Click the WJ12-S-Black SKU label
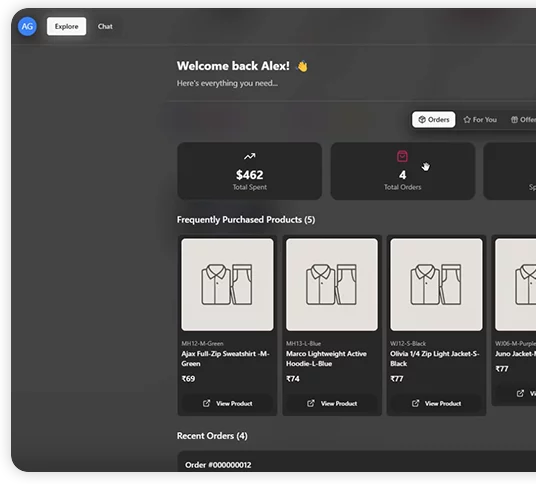 pos(408,343)
